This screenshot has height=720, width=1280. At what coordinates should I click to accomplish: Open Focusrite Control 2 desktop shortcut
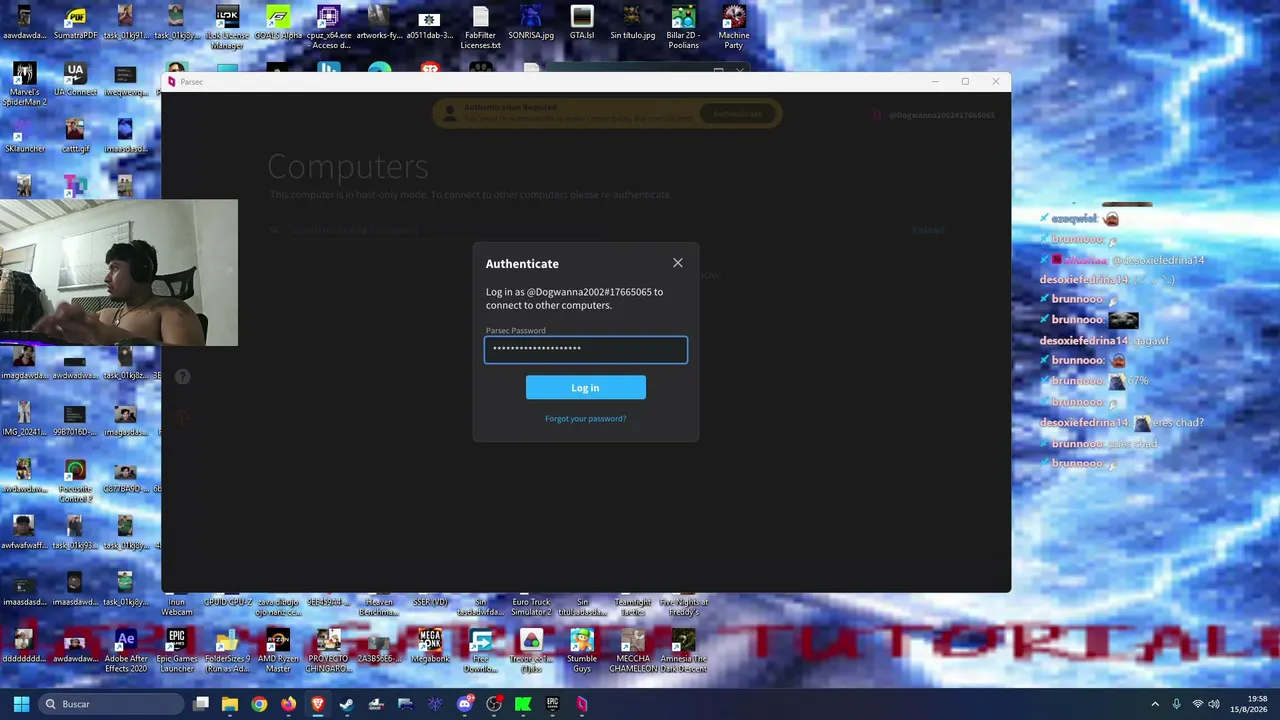coord(75,482)
